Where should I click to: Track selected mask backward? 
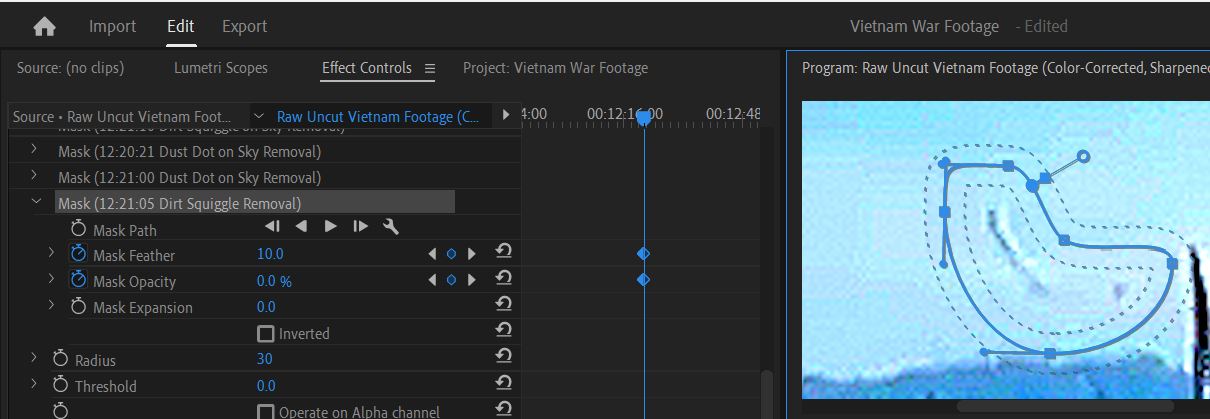click(x=301, y=227)
